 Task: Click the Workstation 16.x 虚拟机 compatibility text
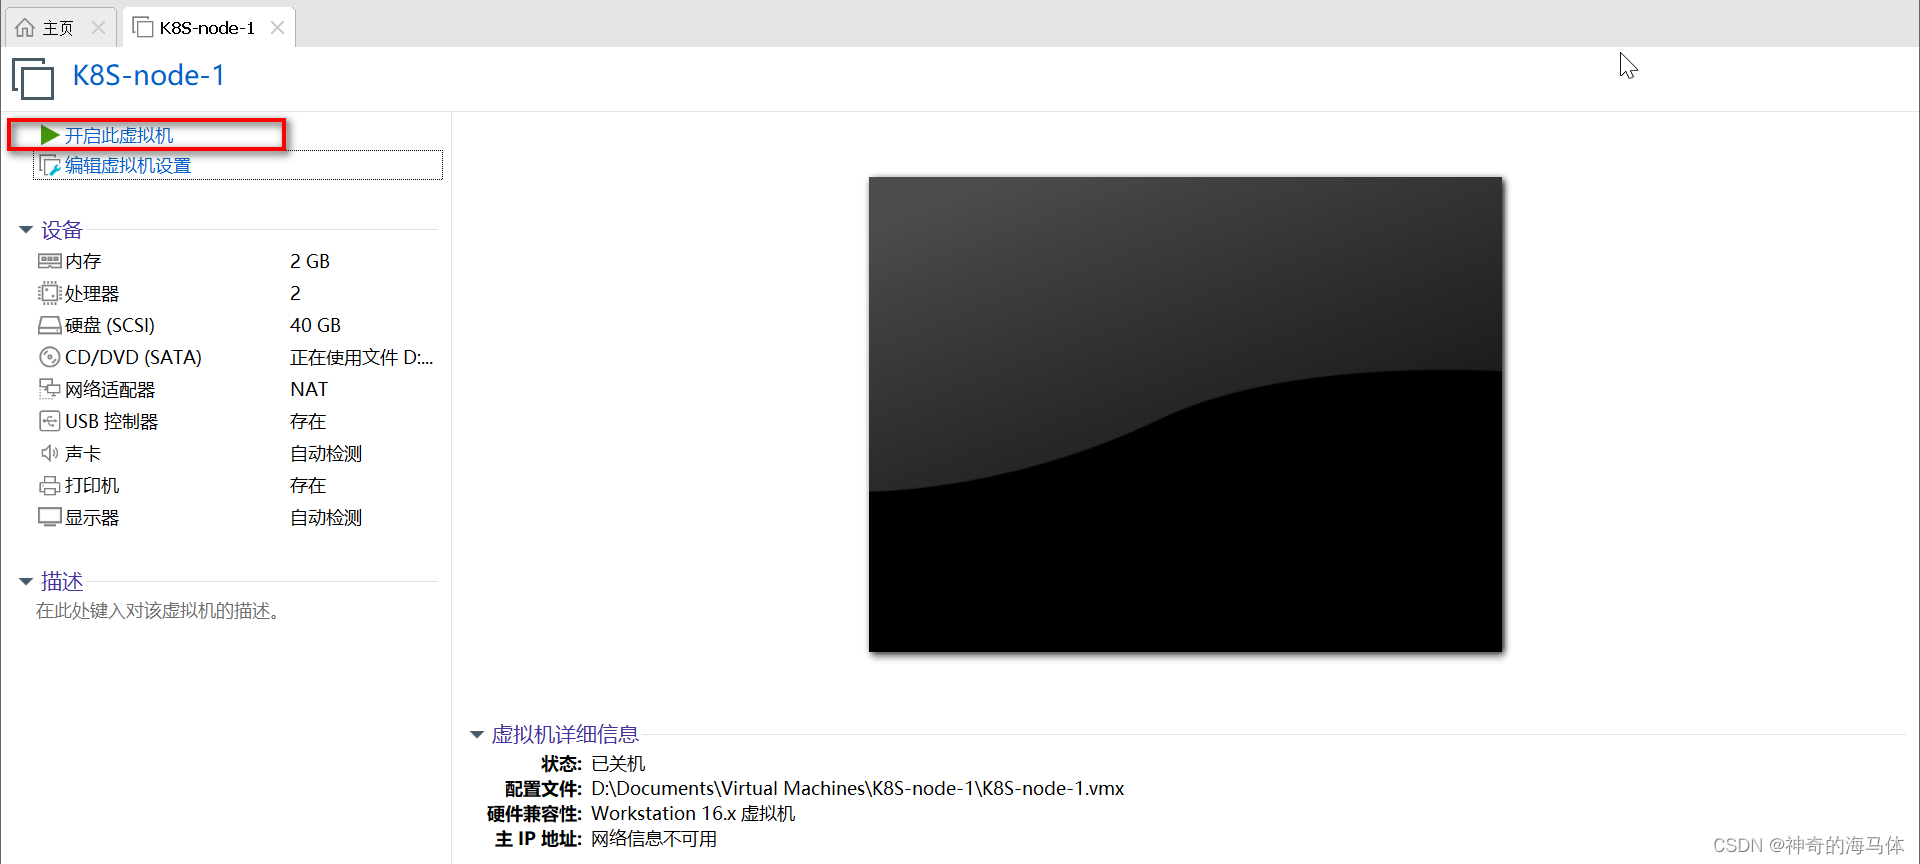coord(693,813)
